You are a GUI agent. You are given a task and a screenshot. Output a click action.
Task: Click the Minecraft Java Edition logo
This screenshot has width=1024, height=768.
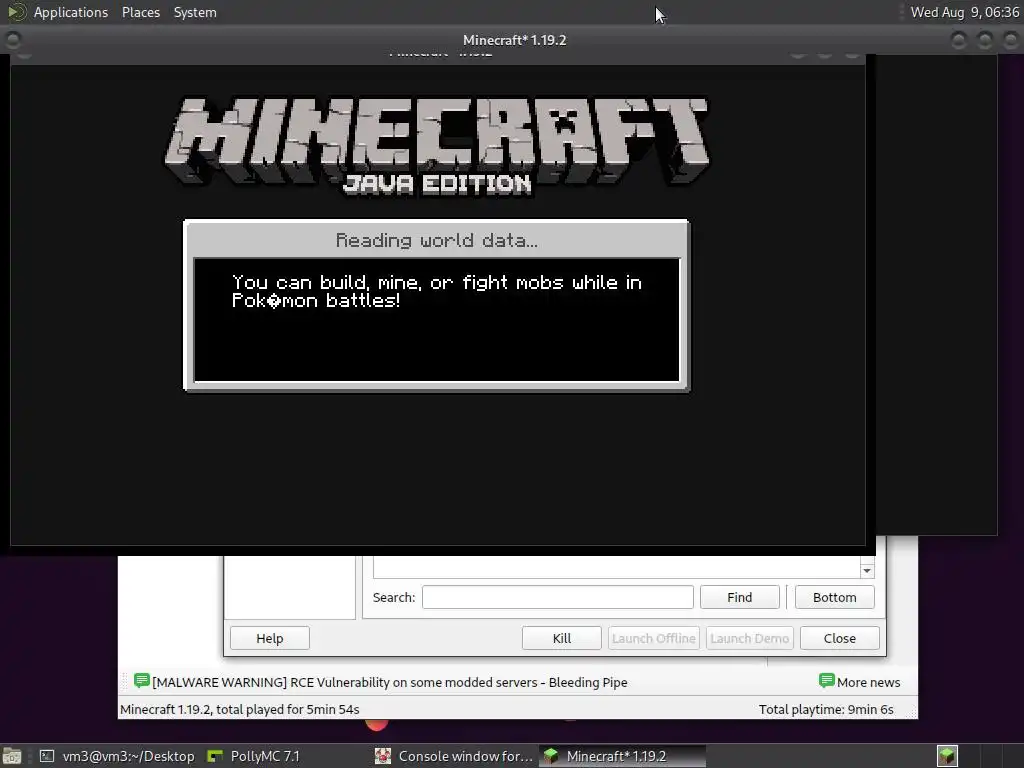pos(436,147)
